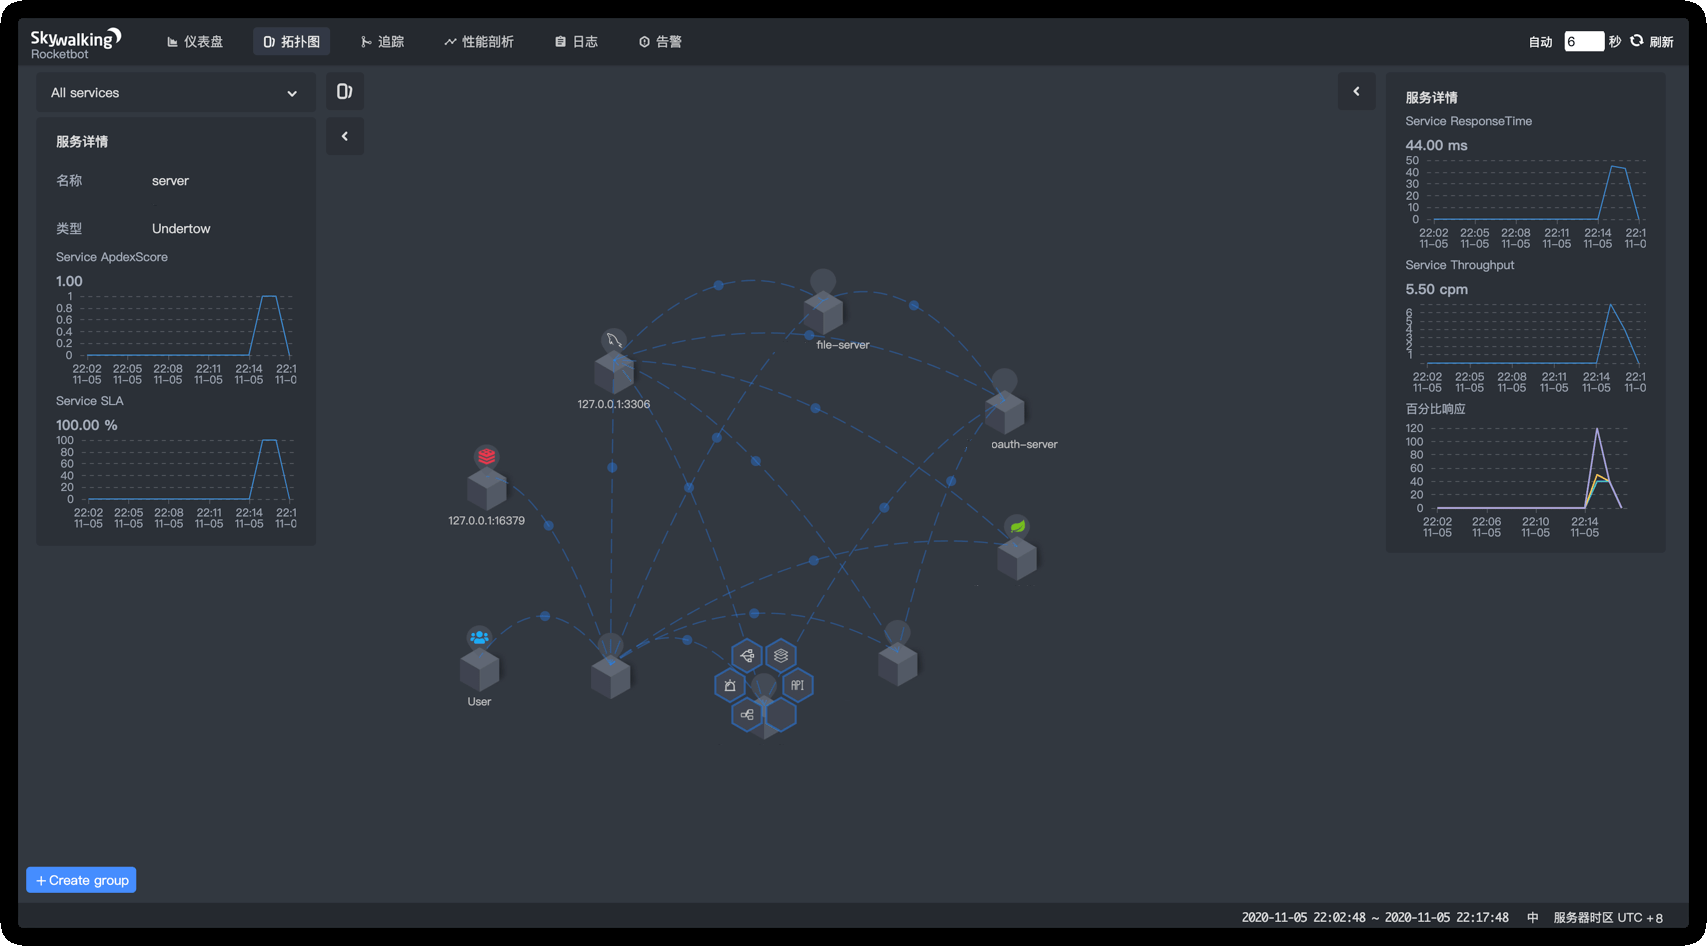Click the MySQL icon above 127.0.0.1:3306
The image size is (1707, 946).
tap(614, 341)
